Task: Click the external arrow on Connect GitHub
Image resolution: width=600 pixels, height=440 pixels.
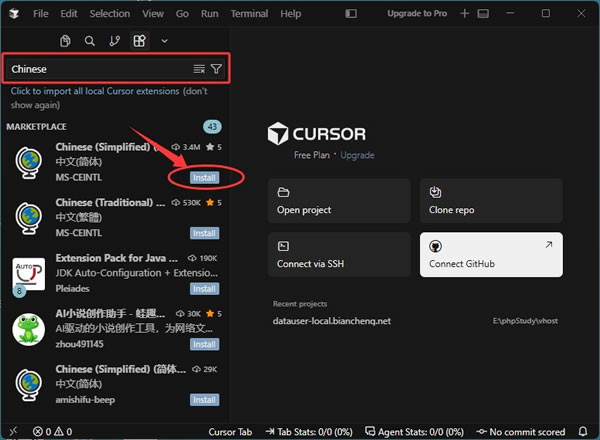Action: 549,244
